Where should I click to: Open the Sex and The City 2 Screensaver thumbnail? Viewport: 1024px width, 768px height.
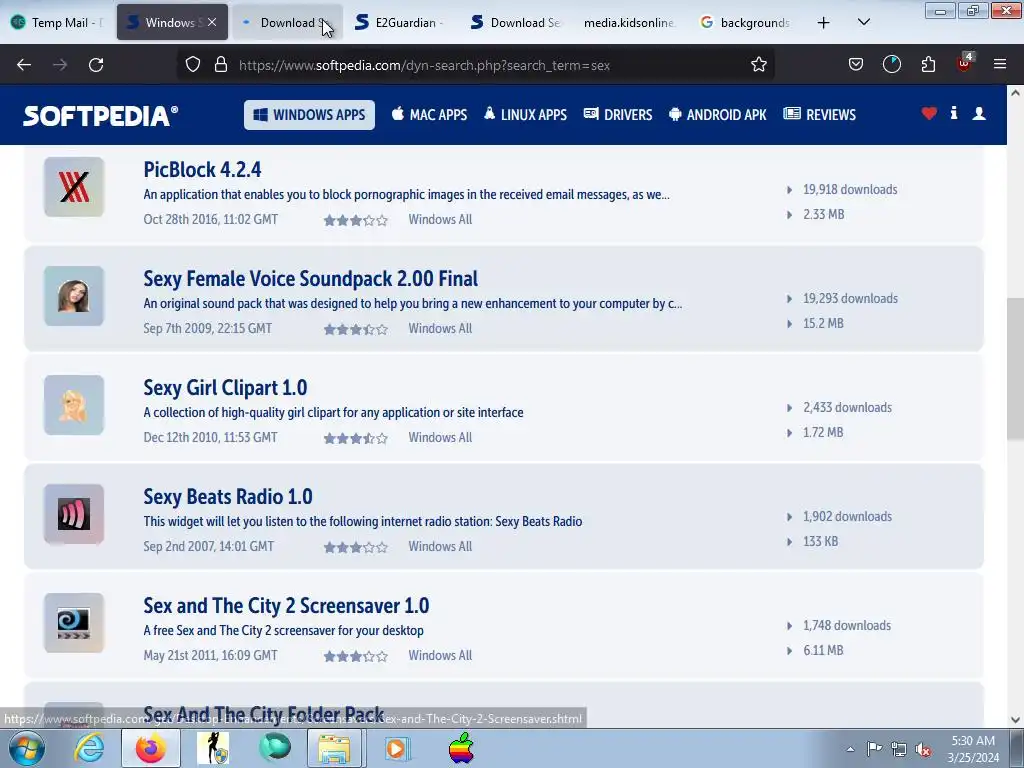coord(74,623)
